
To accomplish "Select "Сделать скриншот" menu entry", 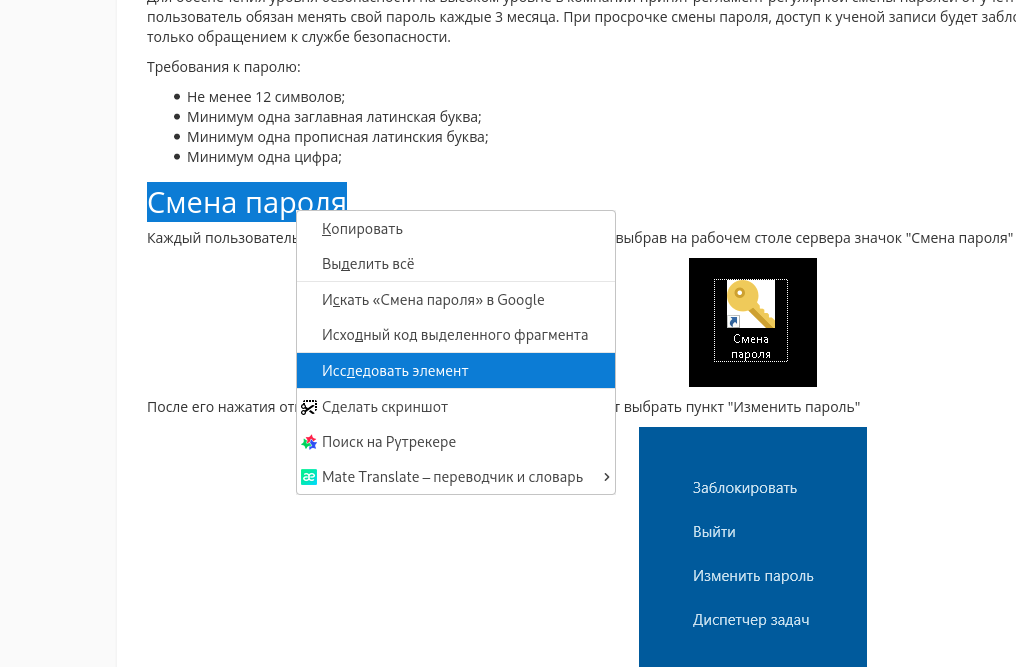I will (x=456, y=407).
